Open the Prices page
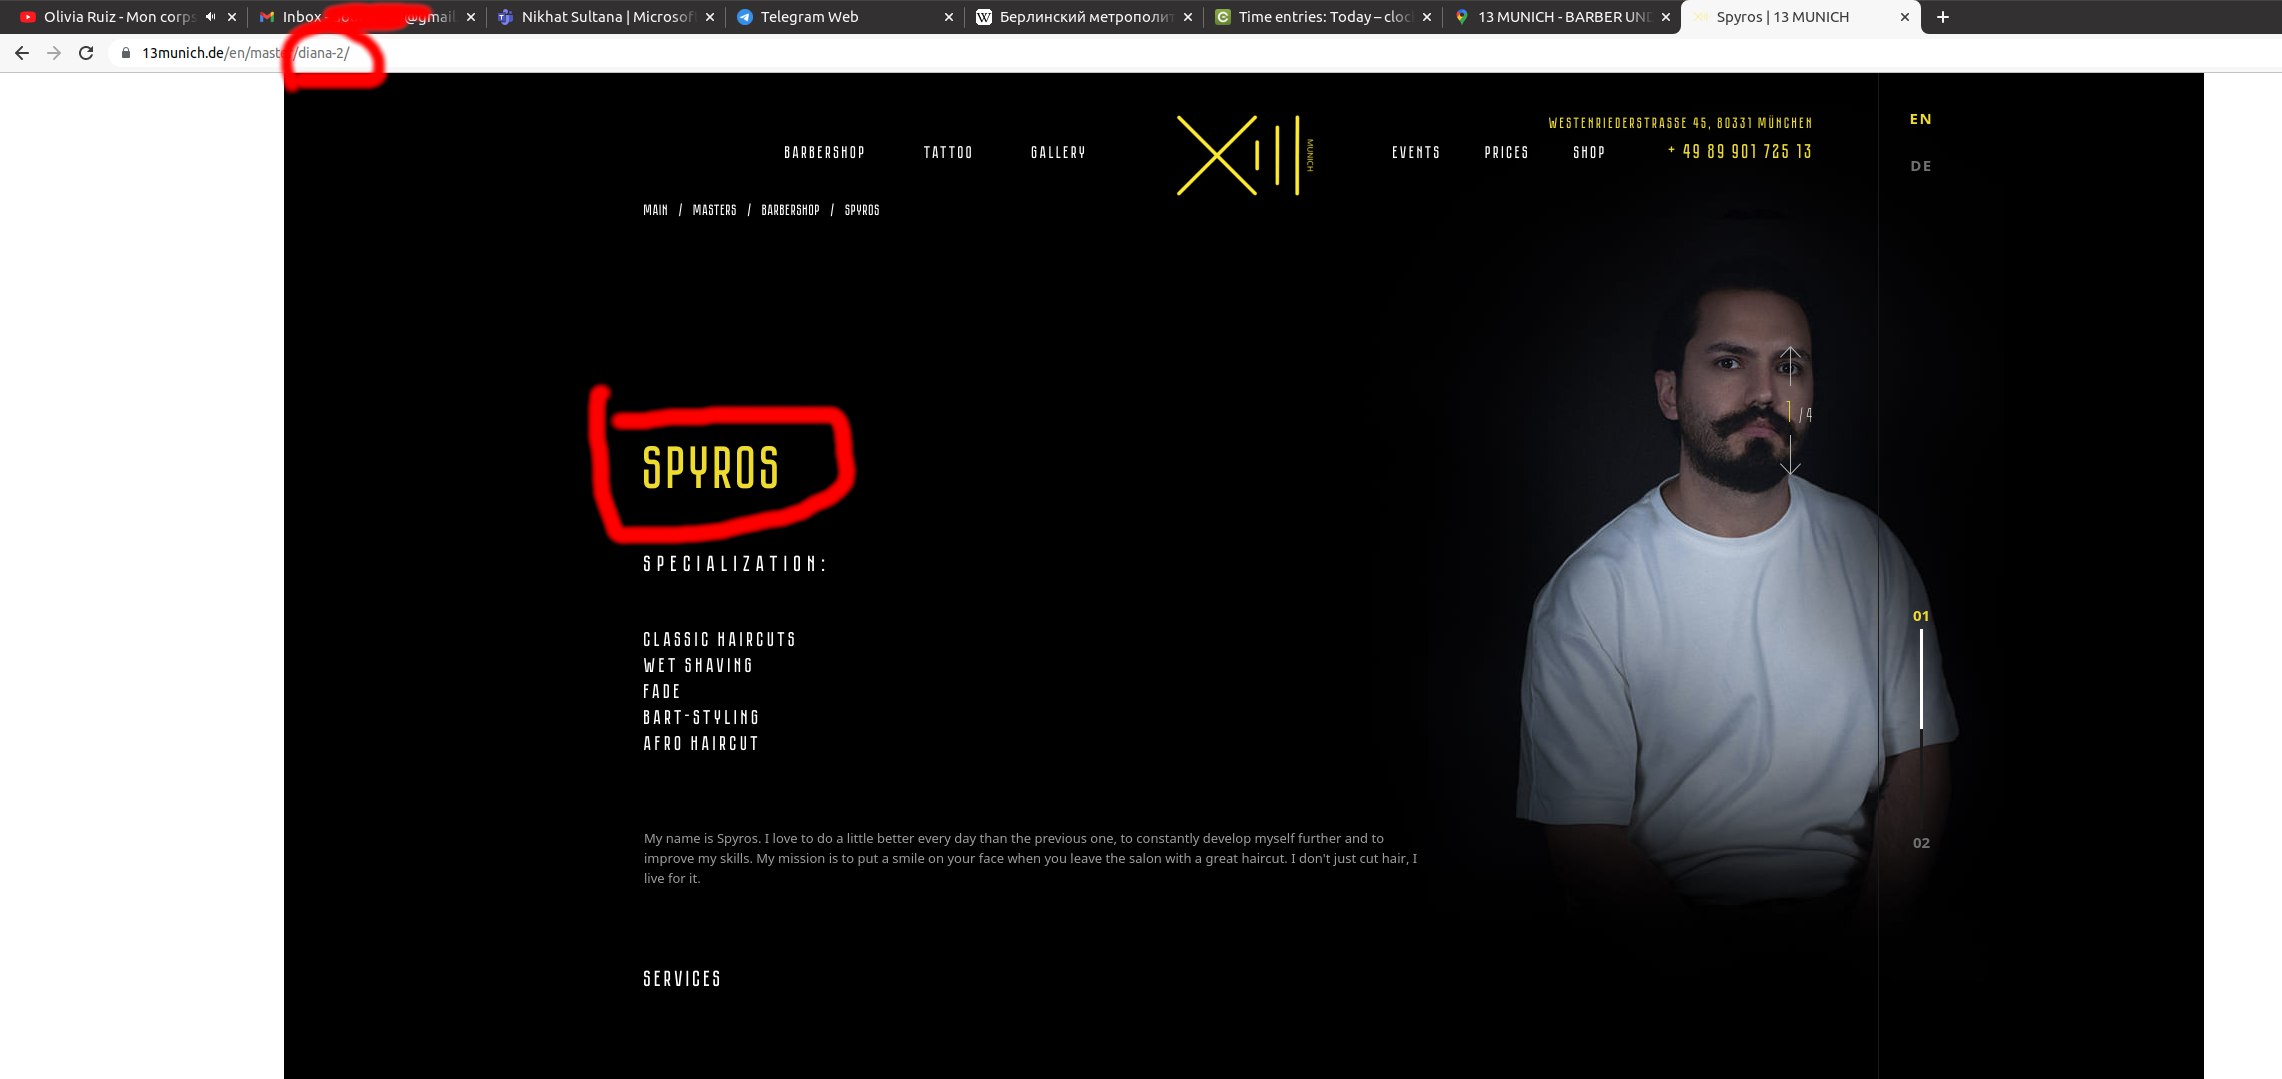Image resolution: width=2282 pixels, height=1079 pixels. coord(1506,152)
